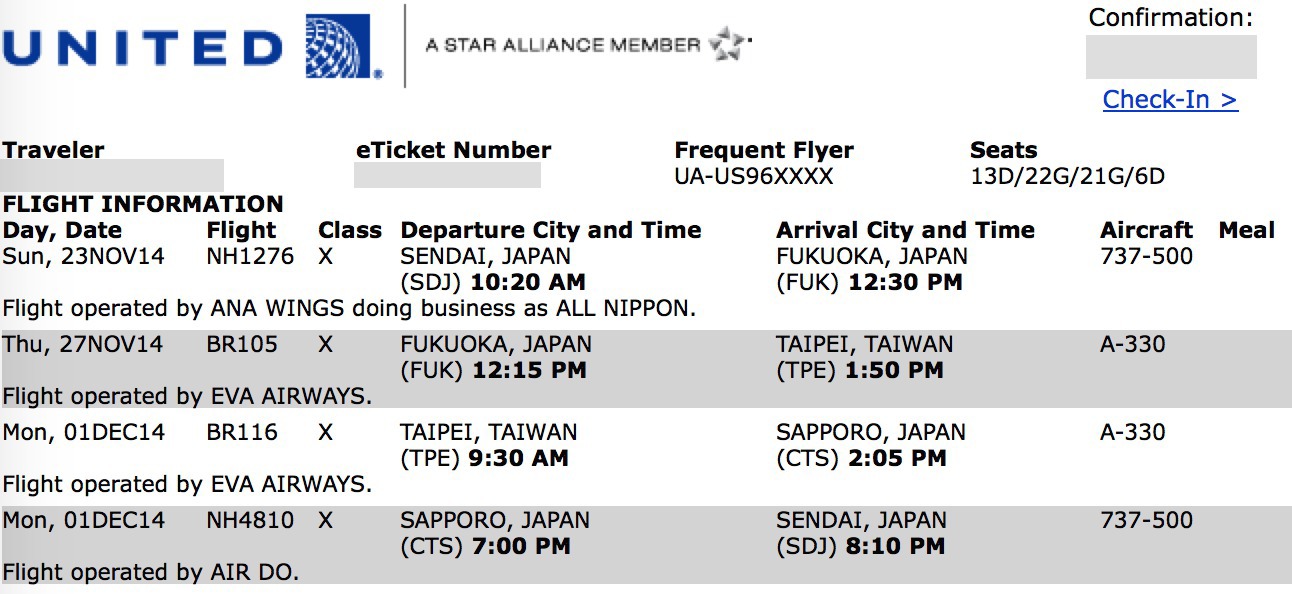Click the Aircraft column header
Screen dimensions: 1292x594
1146,230
